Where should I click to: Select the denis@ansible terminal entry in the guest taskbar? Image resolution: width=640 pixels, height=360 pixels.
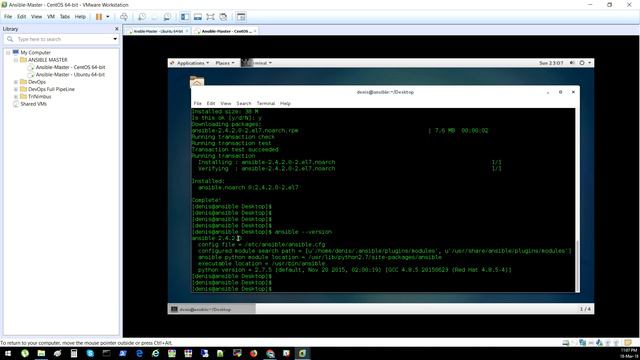click(x=212, y=309)
